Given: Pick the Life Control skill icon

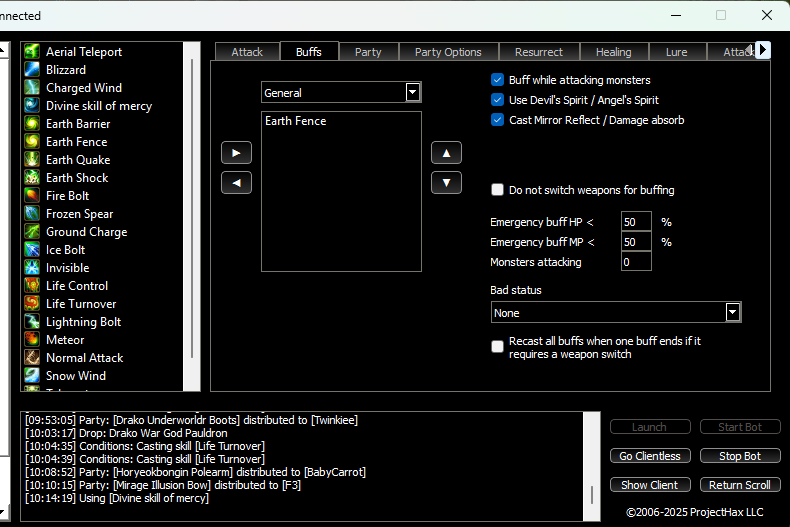Looking at the screenshot, I should 32,286.
